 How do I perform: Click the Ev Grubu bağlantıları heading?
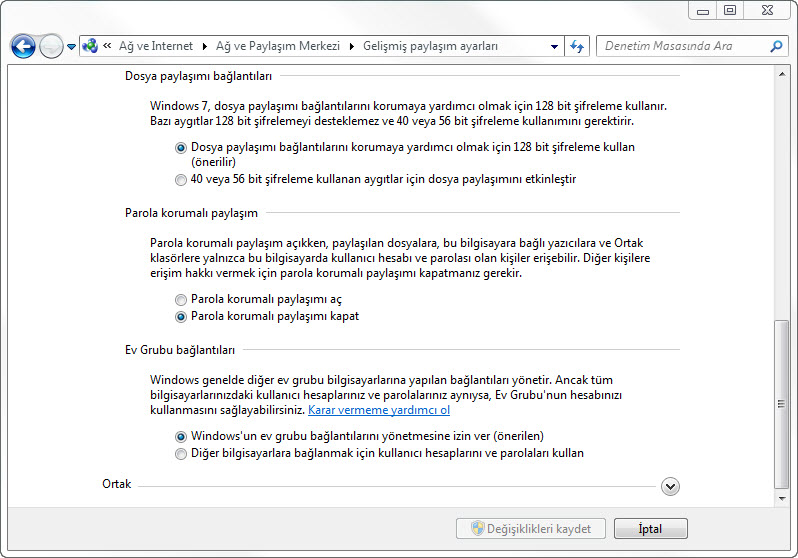tap(180, 350)
